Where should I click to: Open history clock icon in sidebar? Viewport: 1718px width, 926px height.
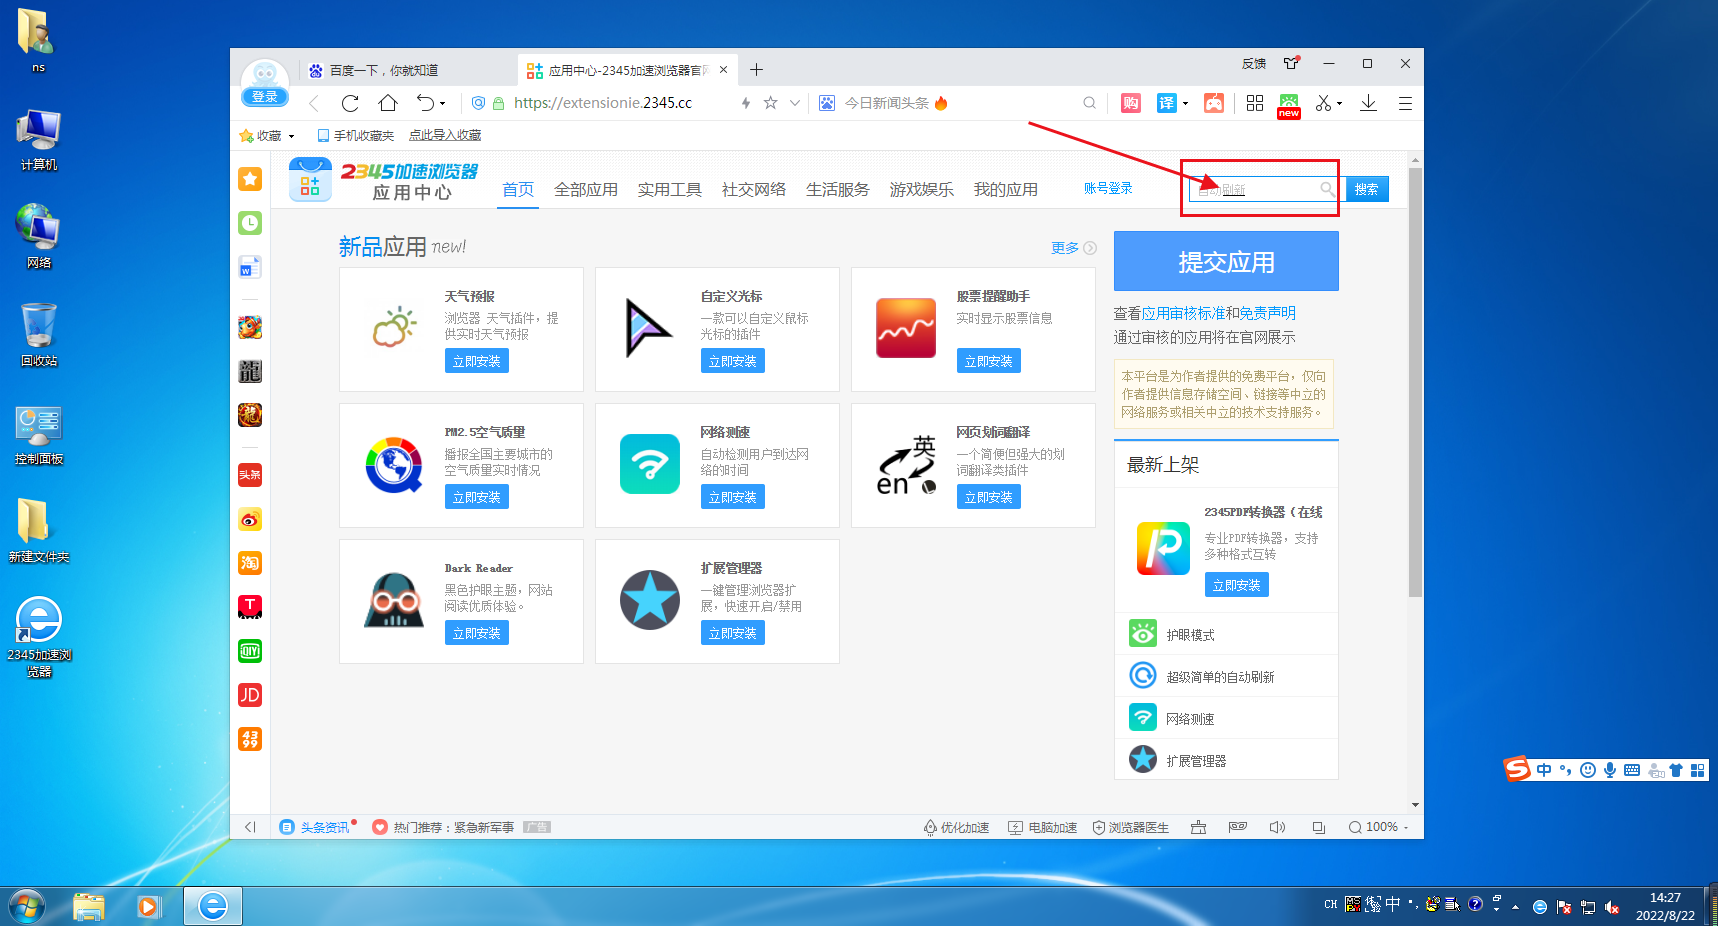coord(250,223)
